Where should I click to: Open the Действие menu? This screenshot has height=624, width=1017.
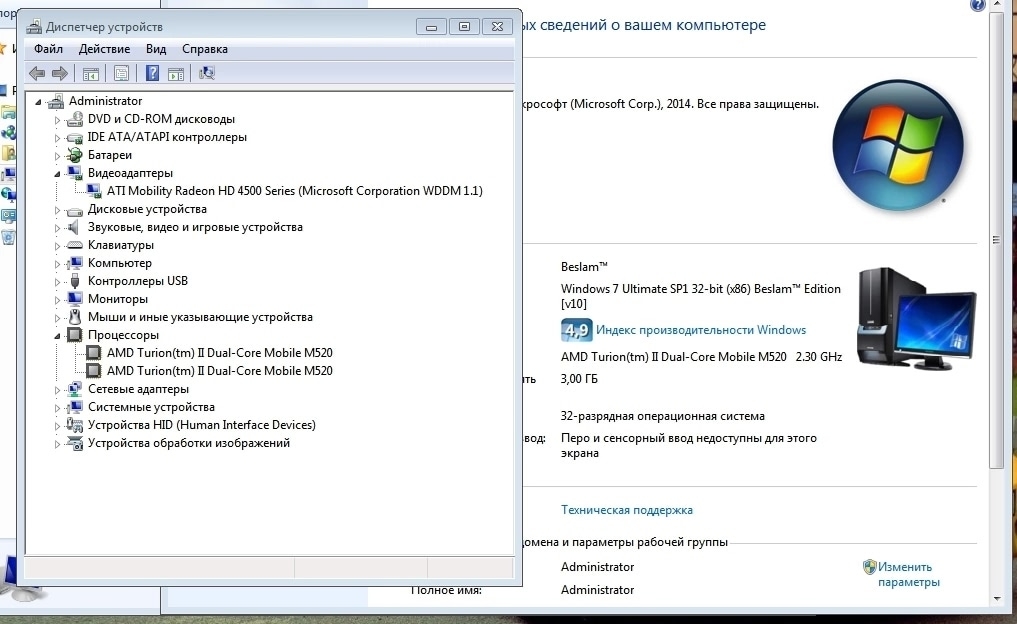point(104,49)
